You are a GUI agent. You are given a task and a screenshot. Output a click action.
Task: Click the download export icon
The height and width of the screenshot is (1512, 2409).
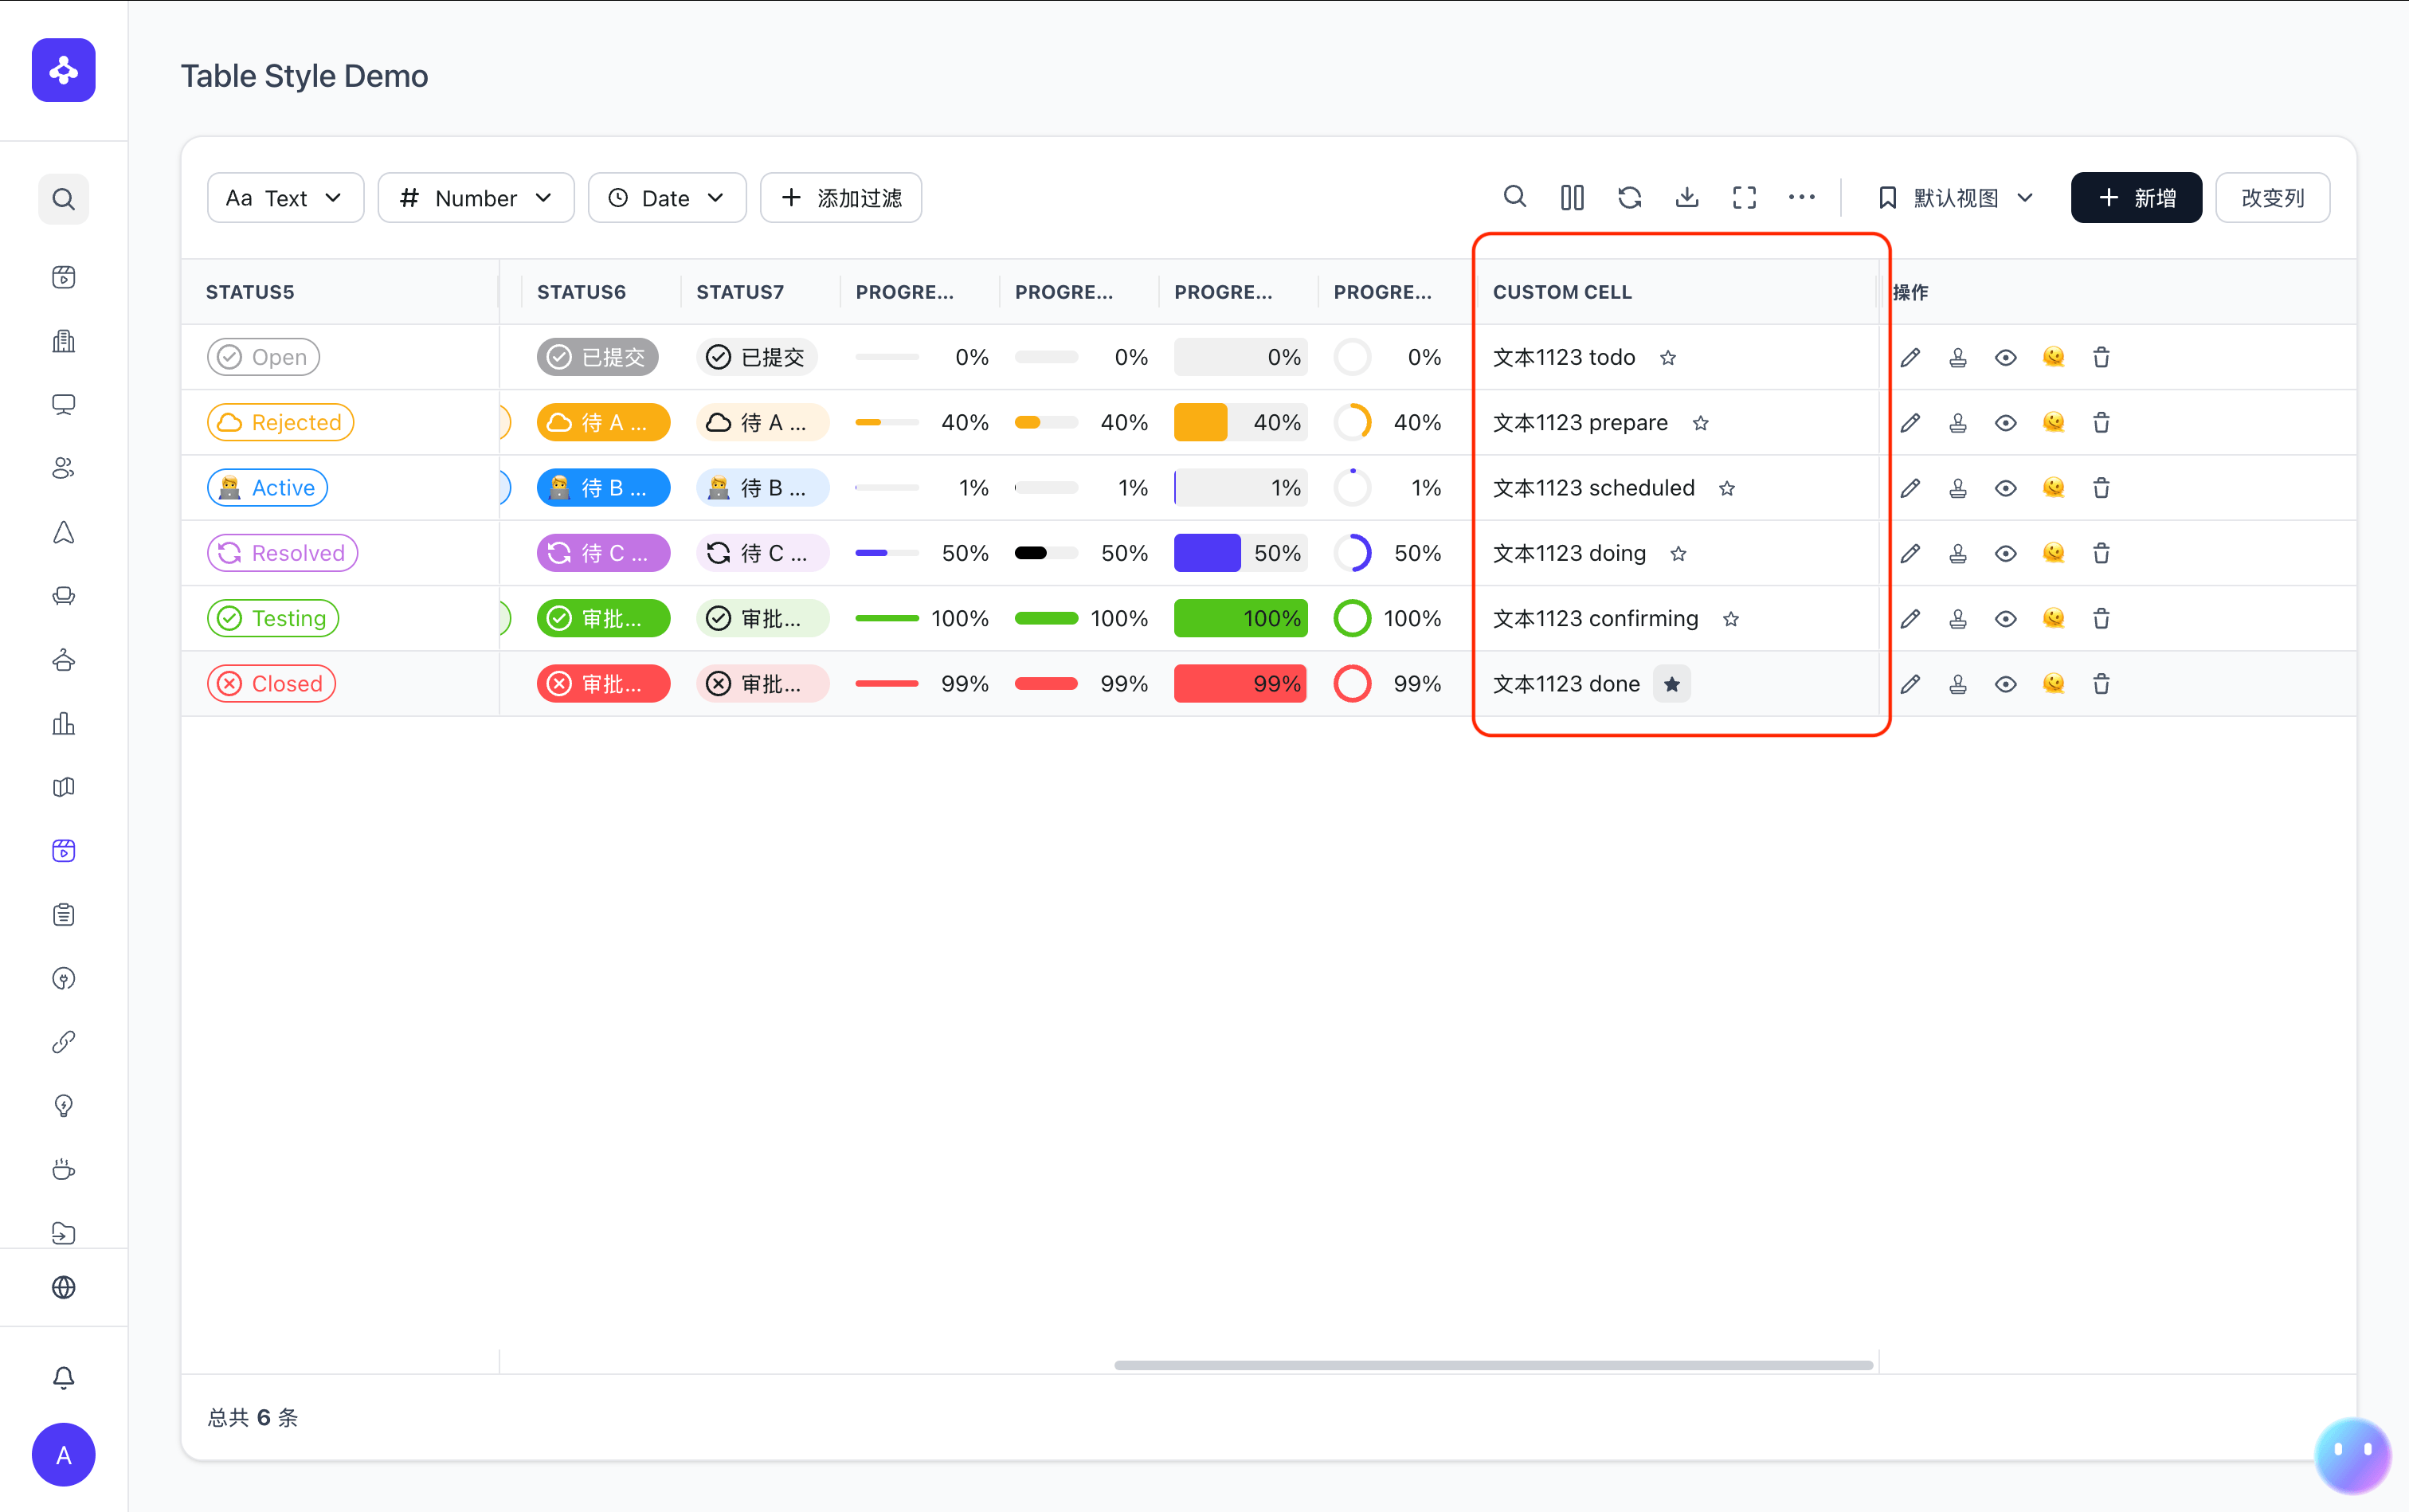tap(1687, 197)
